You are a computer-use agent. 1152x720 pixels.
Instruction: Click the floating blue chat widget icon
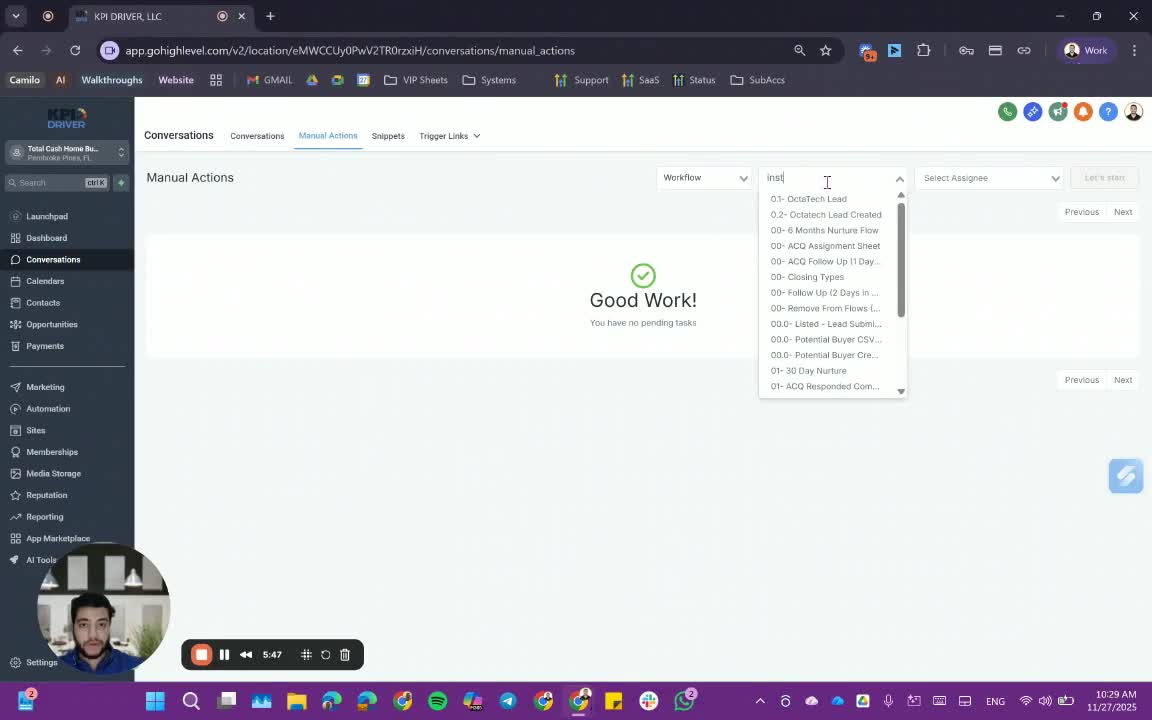1126,476
